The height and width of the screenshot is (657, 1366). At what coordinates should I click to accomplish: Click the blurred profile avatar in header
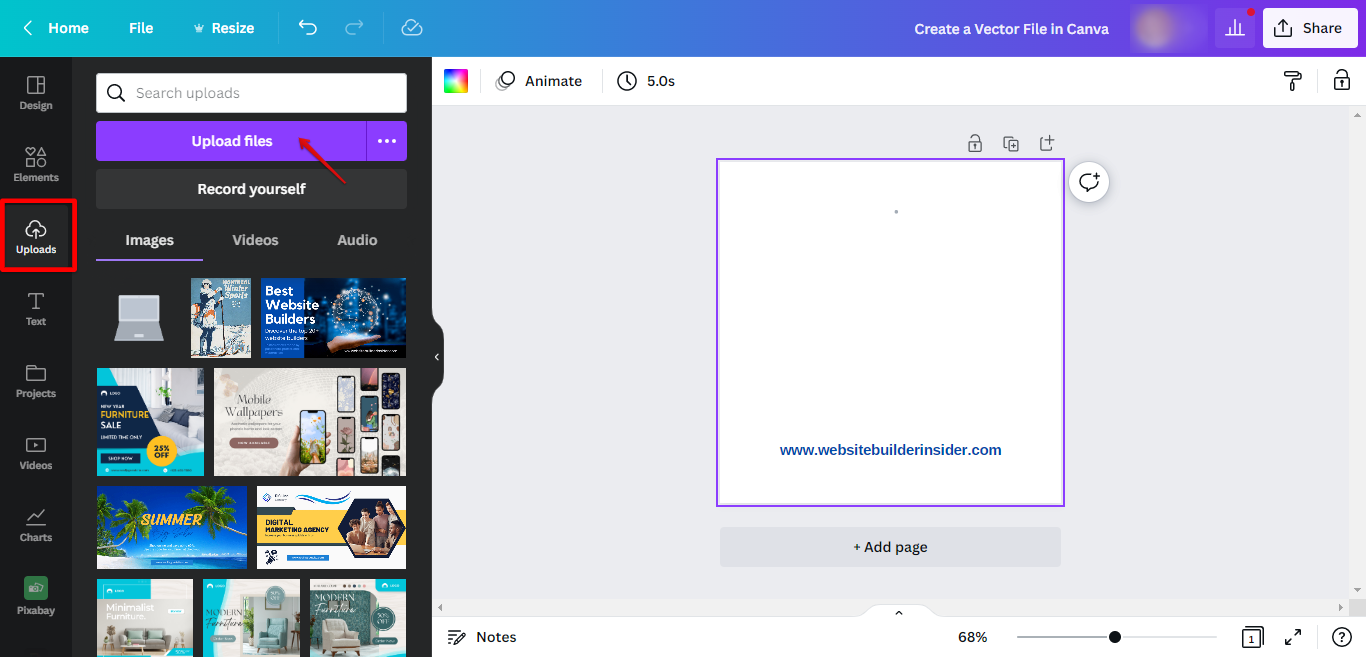point(1168,28)
